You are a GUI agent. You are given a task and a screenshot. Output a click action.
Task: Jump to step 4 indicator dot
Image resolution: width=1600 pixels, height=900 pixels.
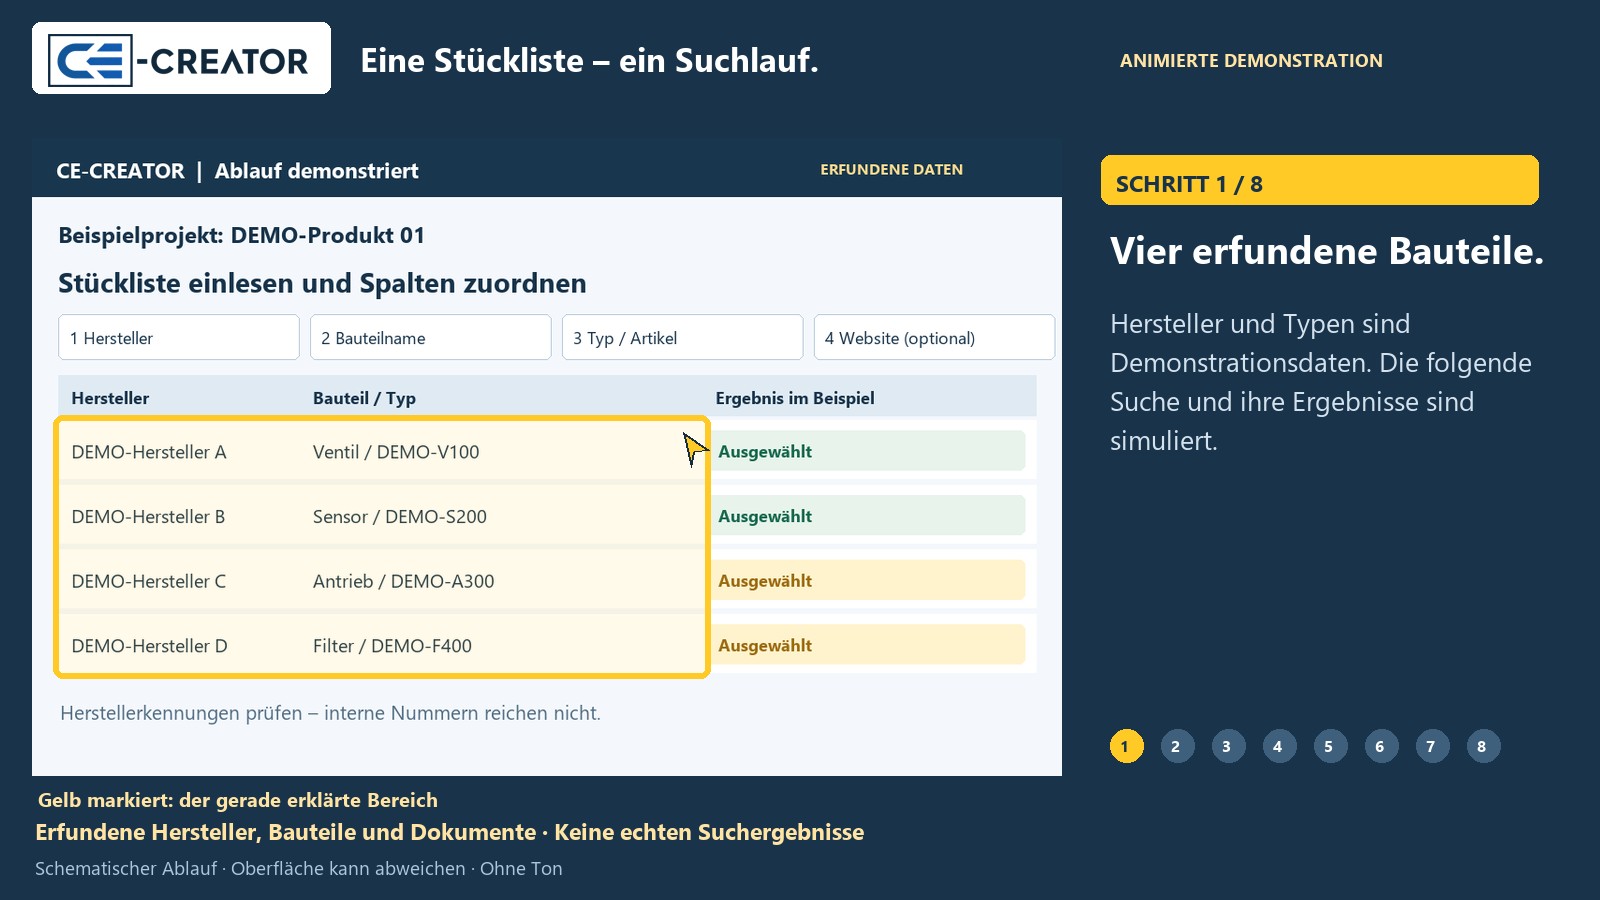[x=1279, y=746]
